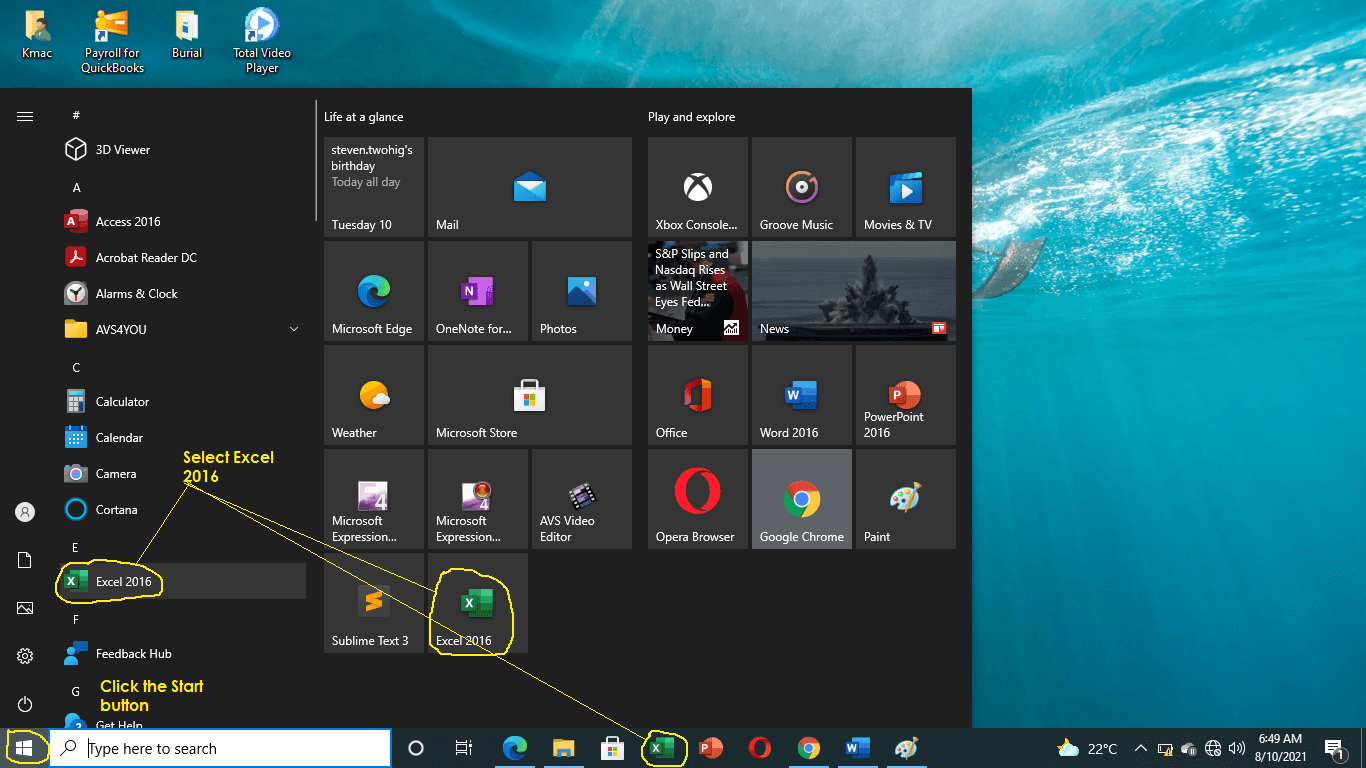Click the Windows Start button

(x=25, y=748)
